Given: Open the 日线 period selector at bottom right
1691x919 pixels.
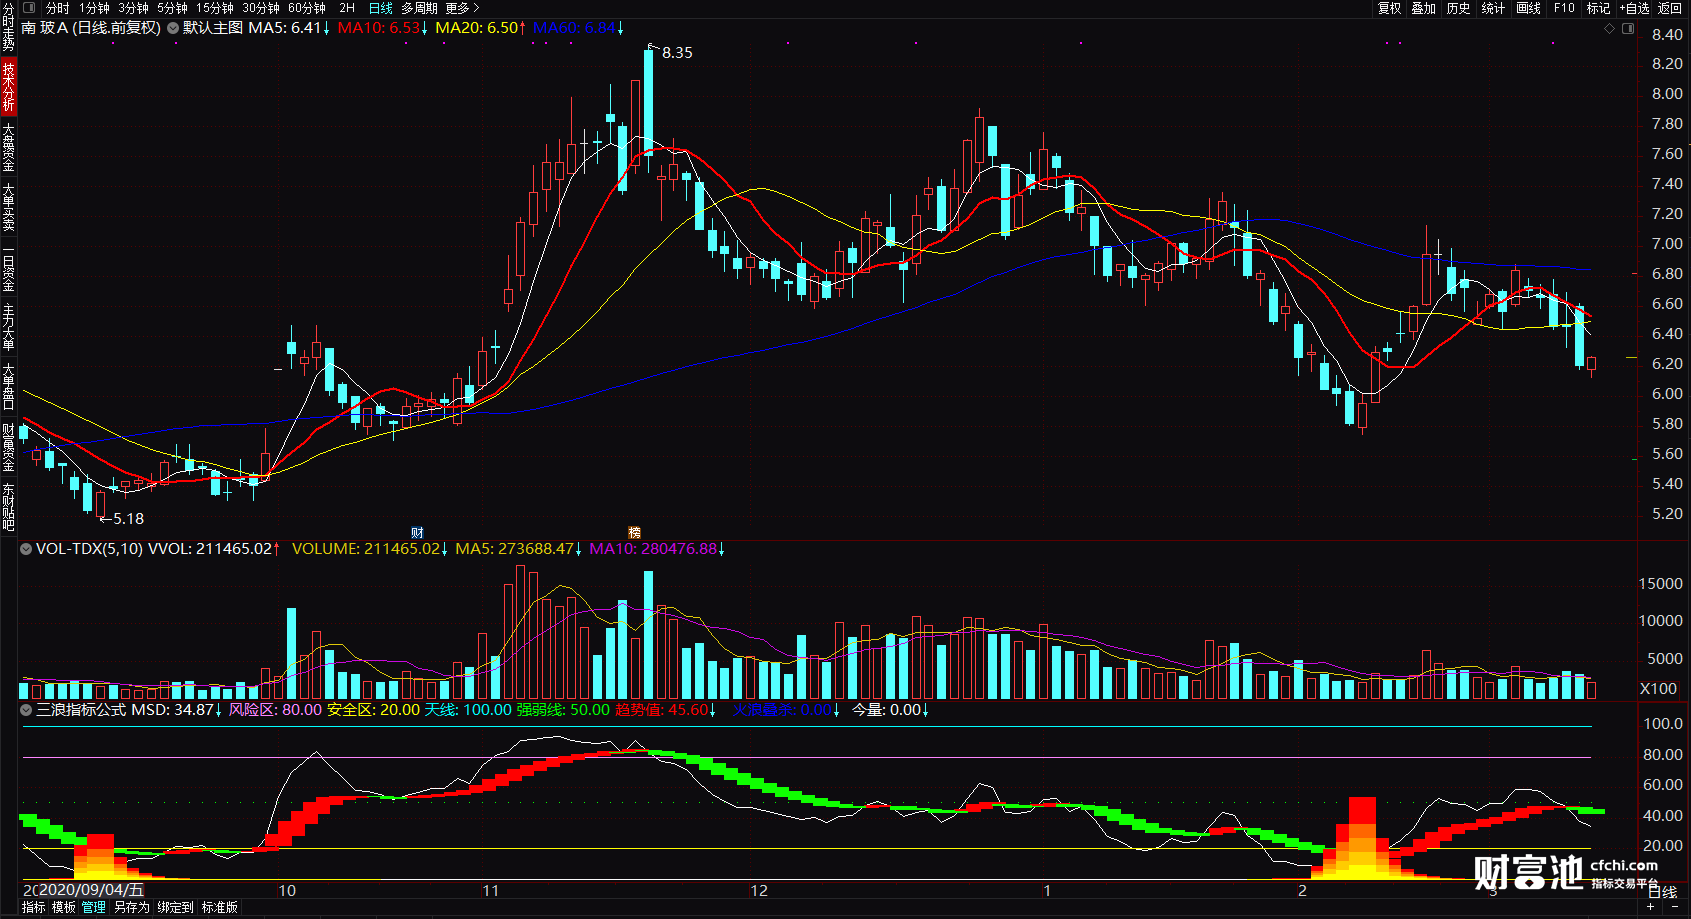Looking at the screenshot, I should [x=1662, y=892].
